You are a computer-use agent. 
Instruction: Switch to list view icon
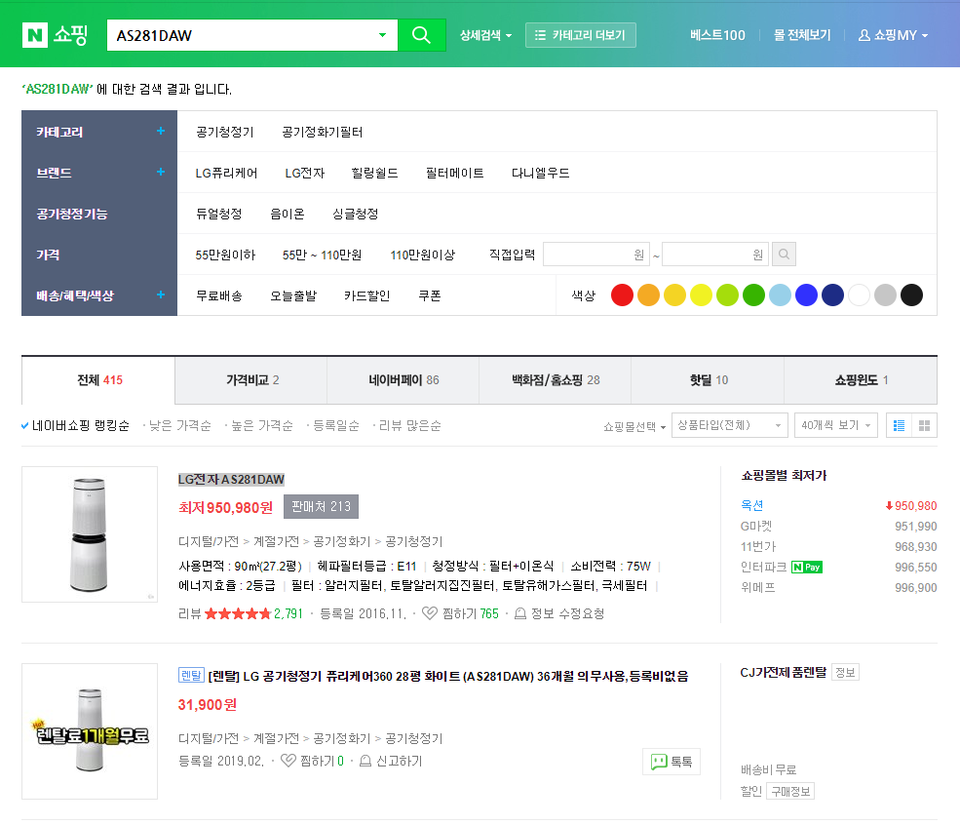899,425
